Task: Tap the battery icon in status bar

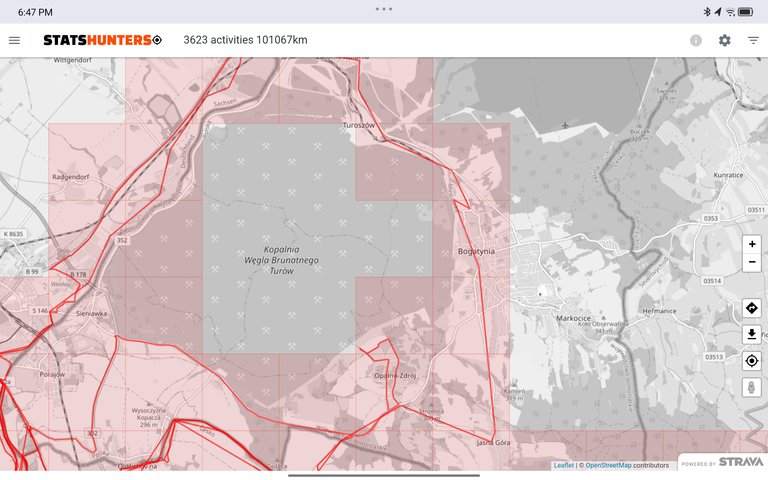Action: 745,12
